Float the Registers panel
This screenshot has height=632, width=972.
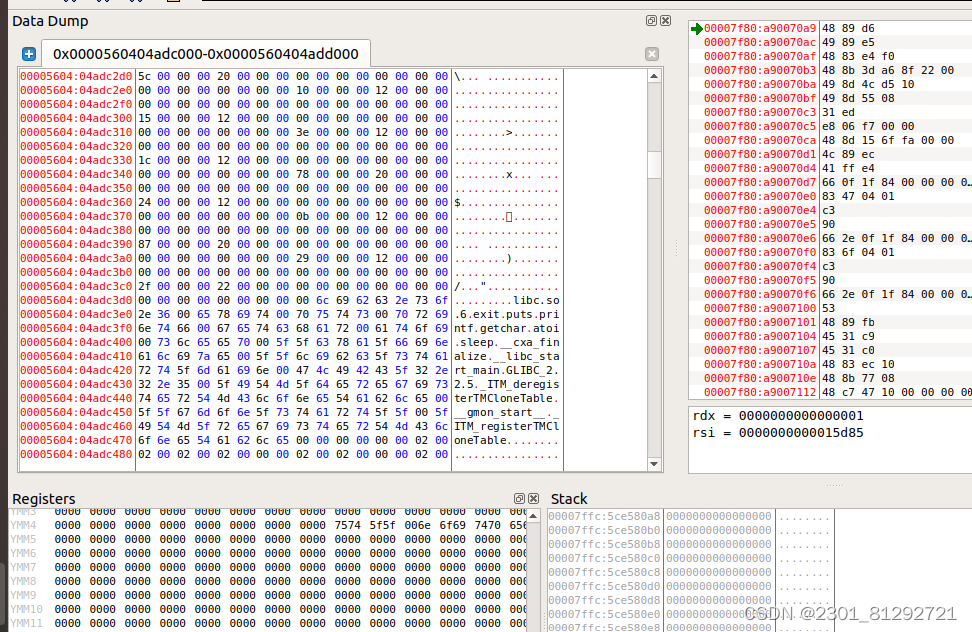coord(519,498)
